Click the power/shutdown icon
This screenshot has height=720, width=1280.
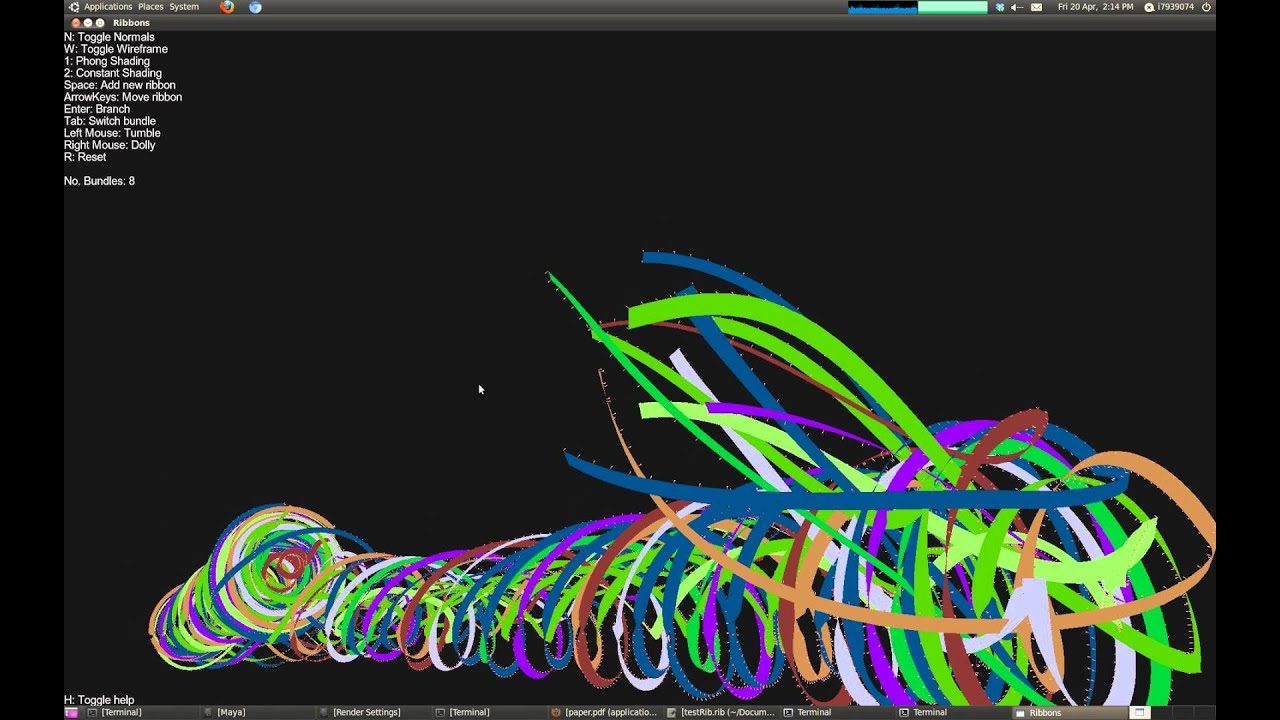tap(1206, 7)
